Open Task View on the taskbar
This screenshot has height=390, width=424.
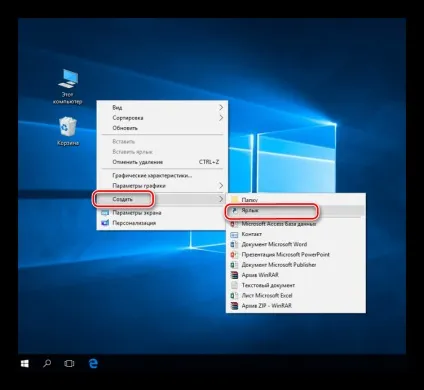click(x=69, y=363)
